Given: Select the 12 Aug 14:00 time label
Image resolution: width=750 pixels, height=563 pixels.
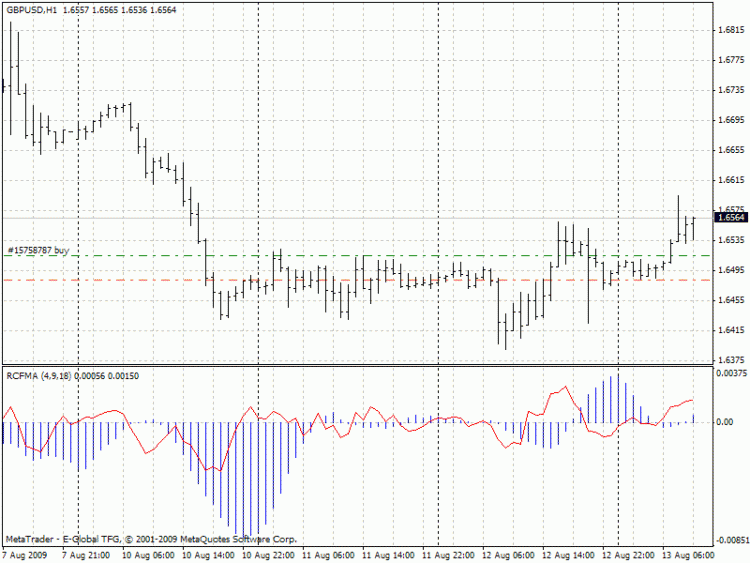Looking at the screenshot, I should (x=569, y=553).
